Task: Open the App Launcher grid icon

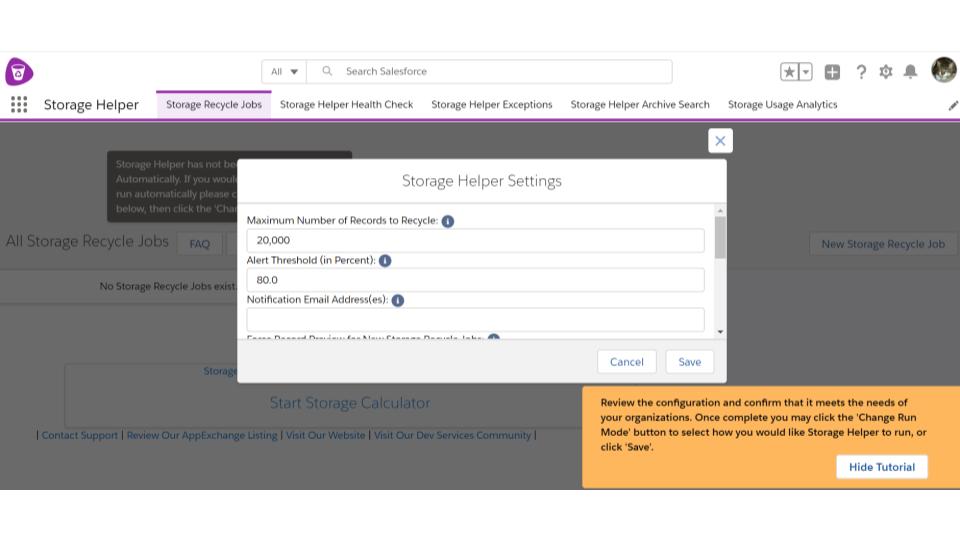Action: (19, 105)
